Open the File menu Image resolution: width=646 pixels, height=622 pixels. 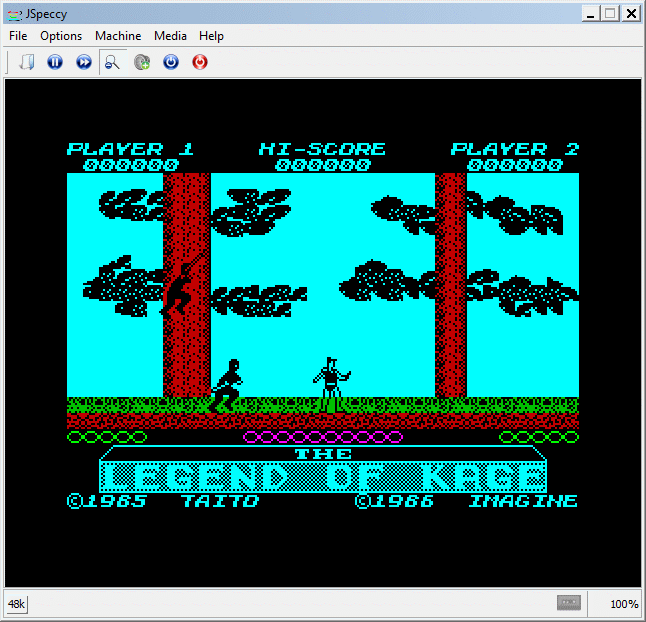click(18, 36)
